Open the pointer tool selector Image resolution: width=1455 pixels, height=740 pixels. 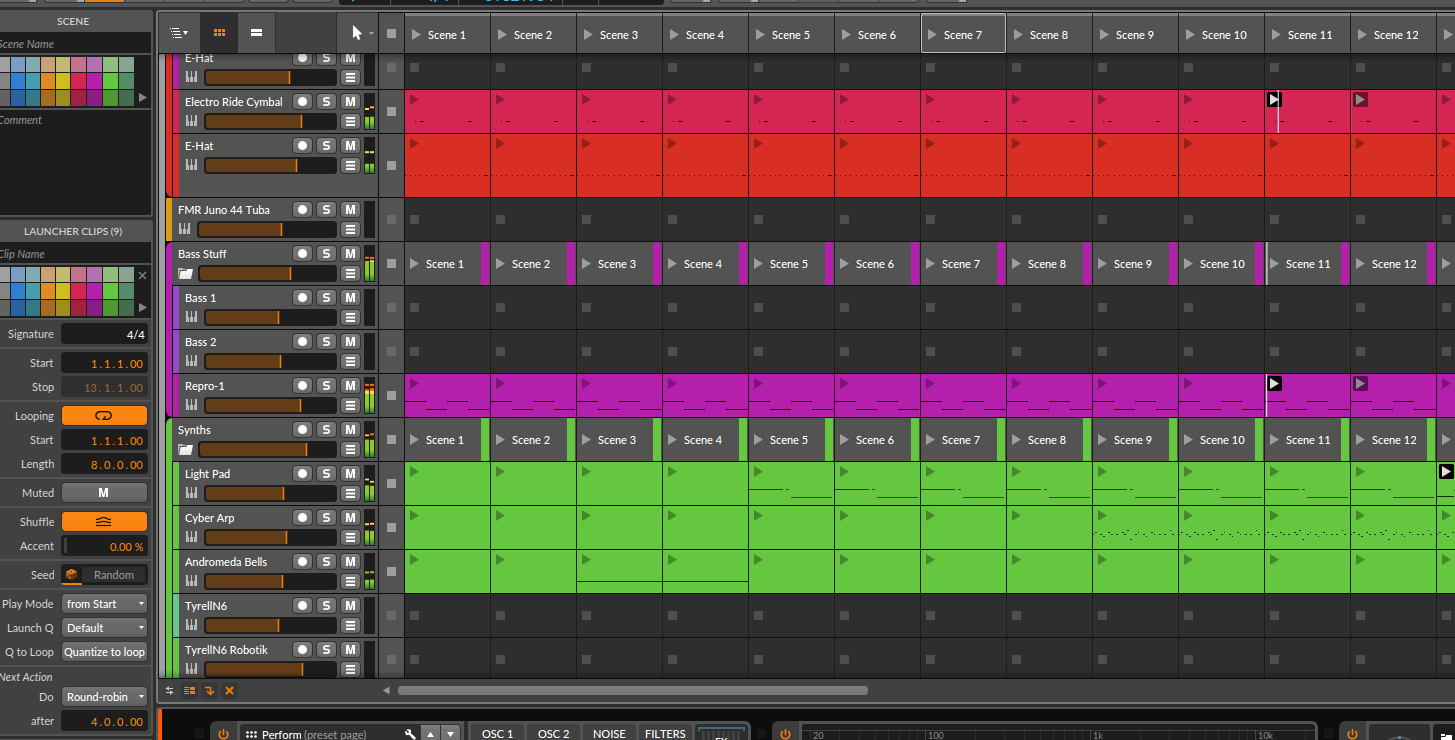click(360, 33)
